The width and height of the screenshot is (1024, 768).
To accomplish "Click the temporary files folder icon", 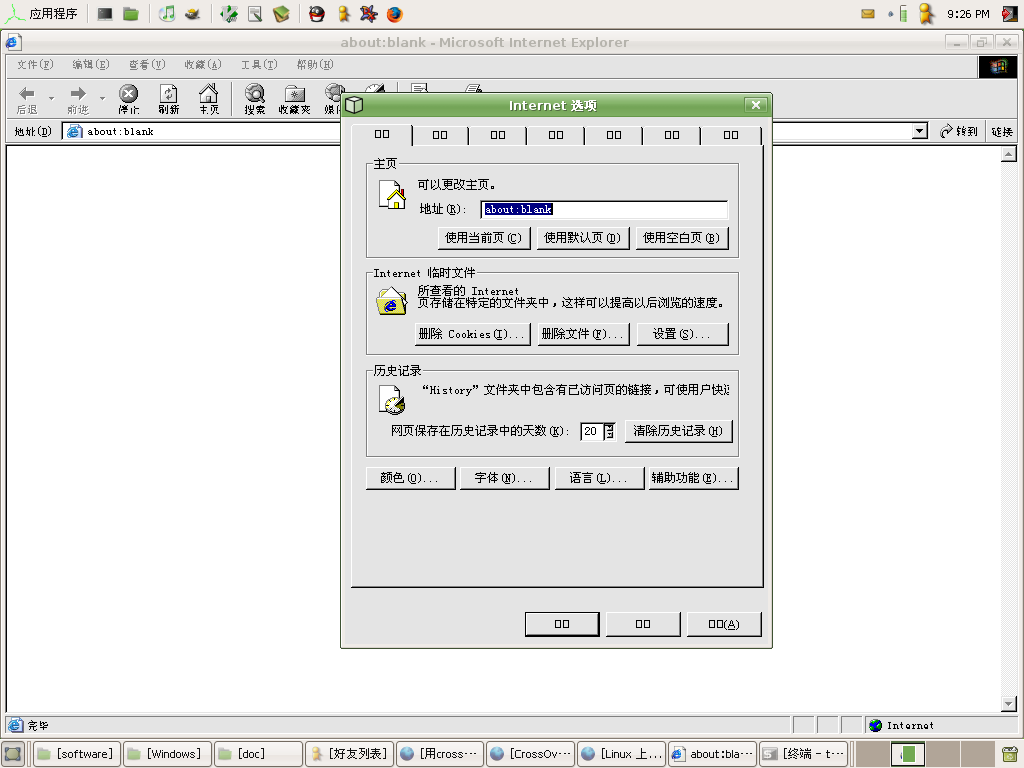I will coord(392,301).
